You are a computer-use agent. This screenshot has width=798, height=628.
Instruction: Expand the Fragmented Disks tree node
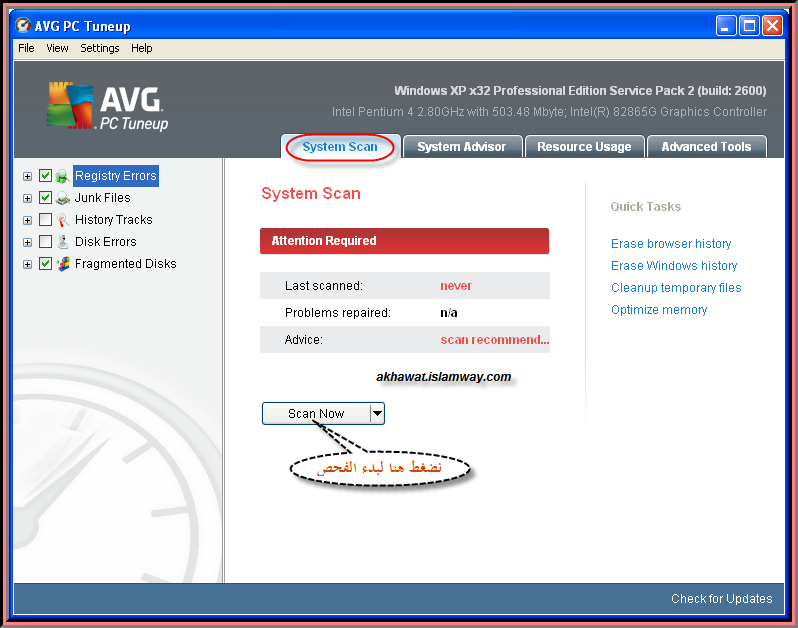pyautogui.click(x=27, y=264)
